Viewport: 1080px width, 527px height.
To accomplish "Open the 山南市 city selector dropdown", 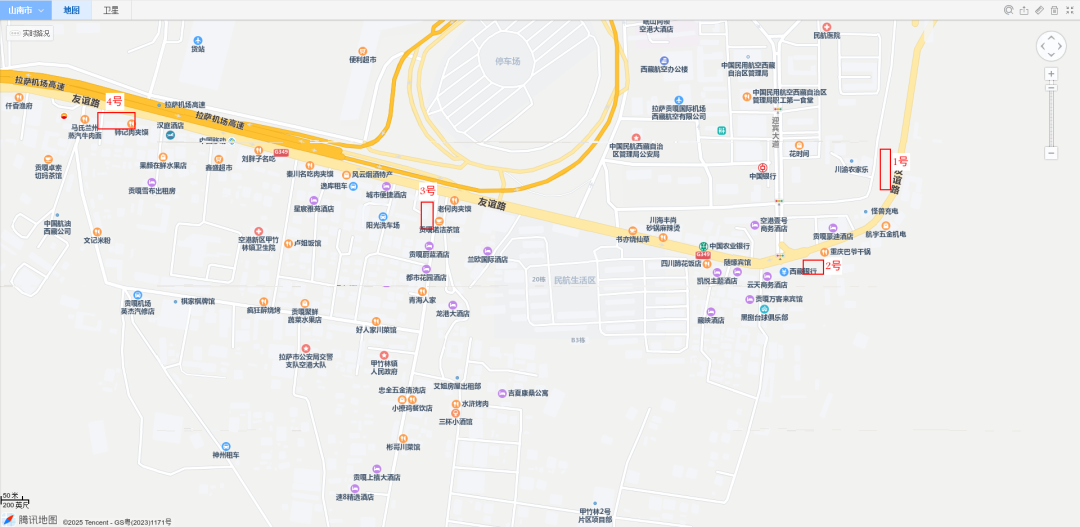I will (25, 10).
